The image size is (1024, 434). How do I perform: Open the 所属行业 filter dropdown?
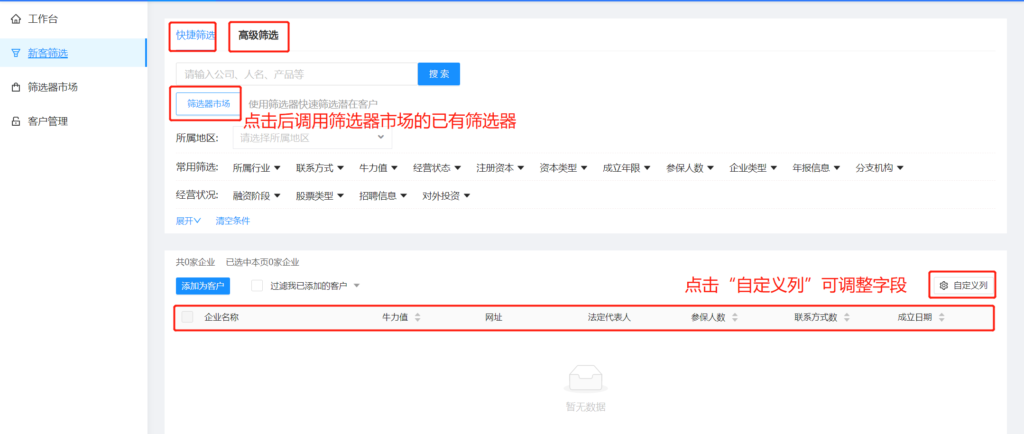(256, 168)
